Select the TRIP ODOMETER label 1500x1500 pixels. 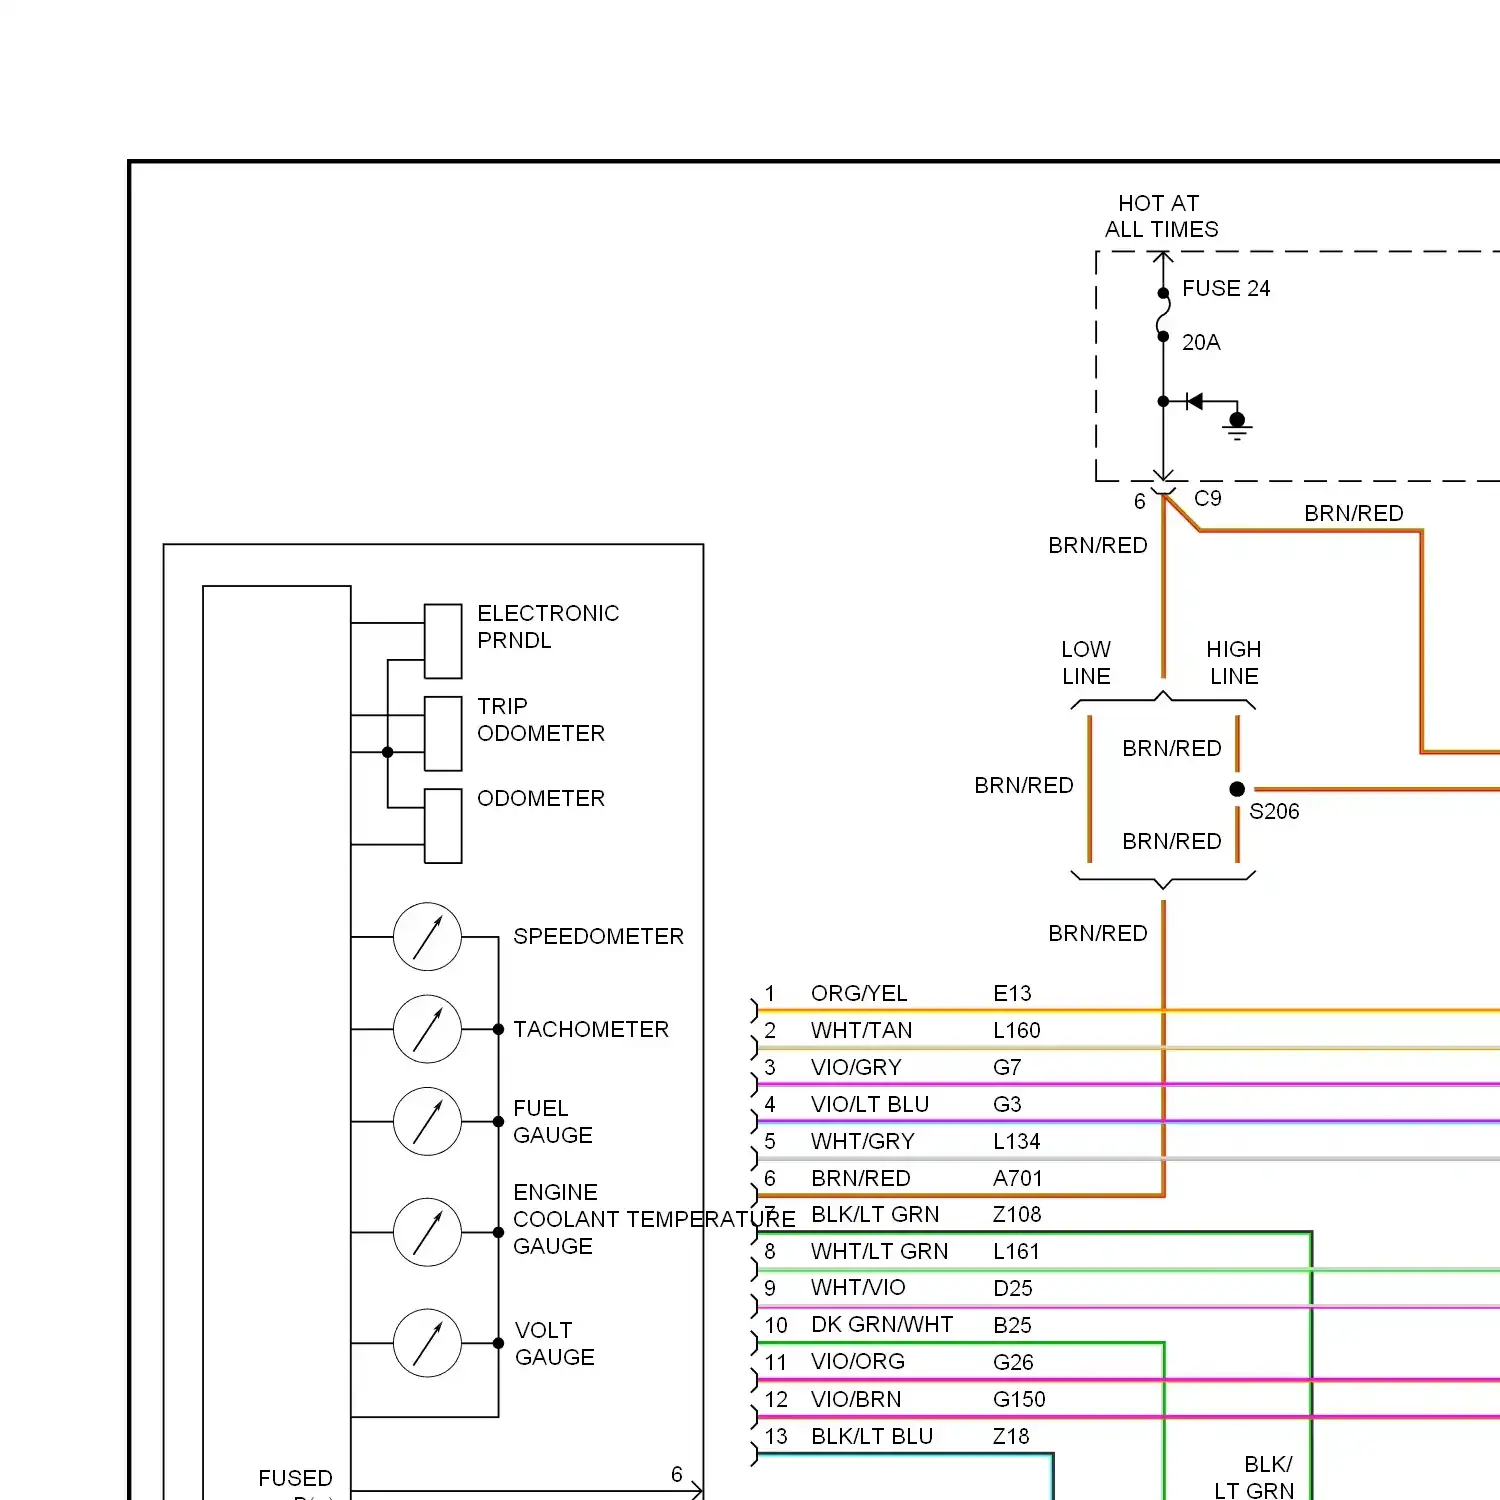pos(541,720)
